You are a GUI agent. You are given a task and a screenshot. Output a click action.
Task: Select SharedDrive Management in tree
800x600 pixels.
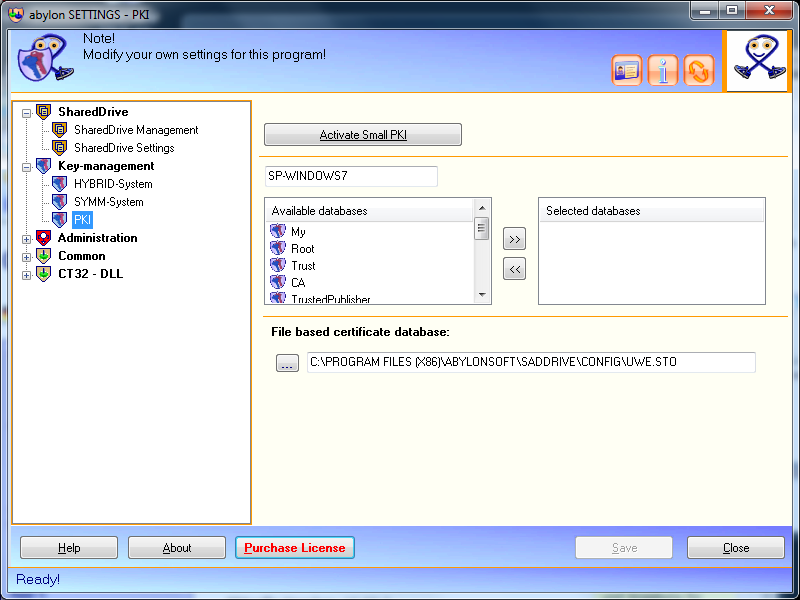point(136,130)
